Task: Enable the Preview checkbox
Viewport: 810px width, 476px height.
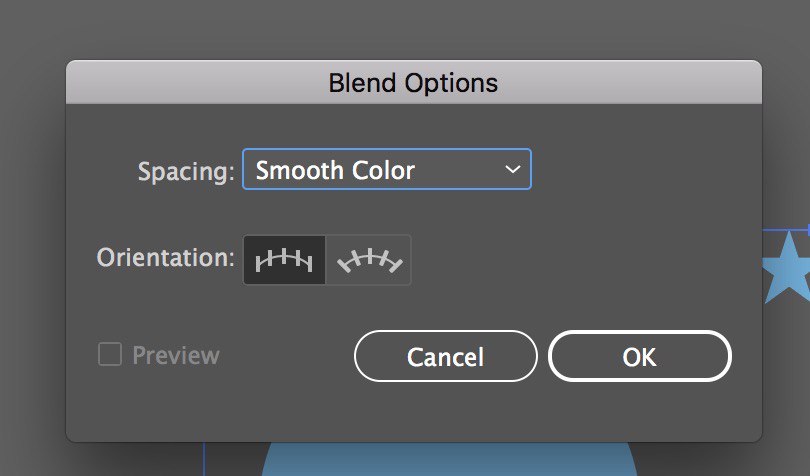Action: pos(110,355)
